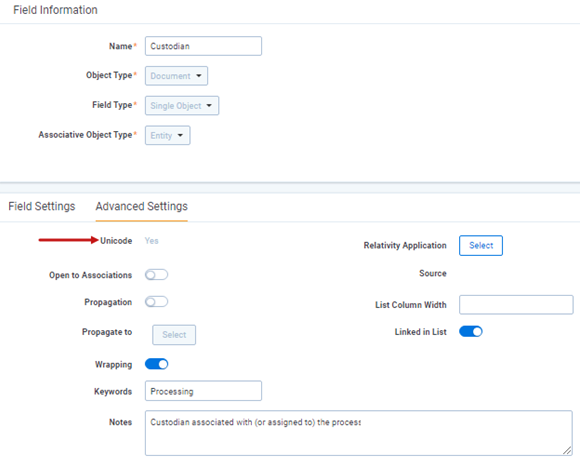Click the Unicode label

pos(116,241)
